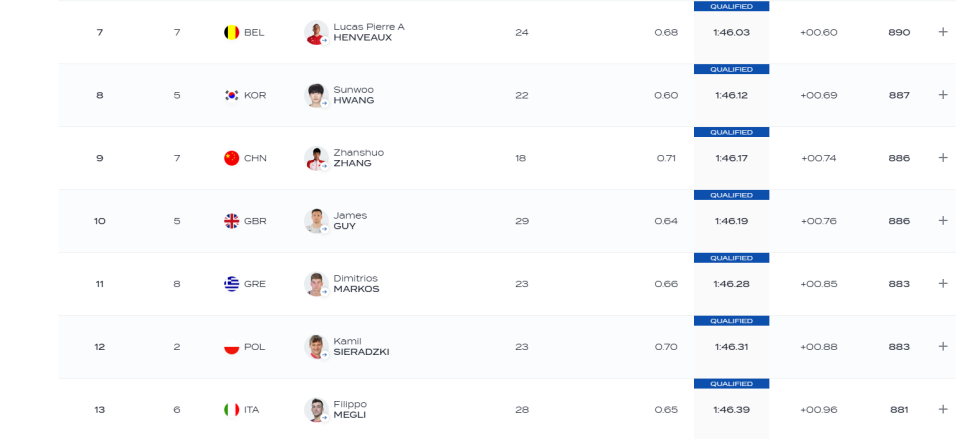Click the China flag icon
Image resolution: width=960 pixels, height=439 pixels.
231,158
